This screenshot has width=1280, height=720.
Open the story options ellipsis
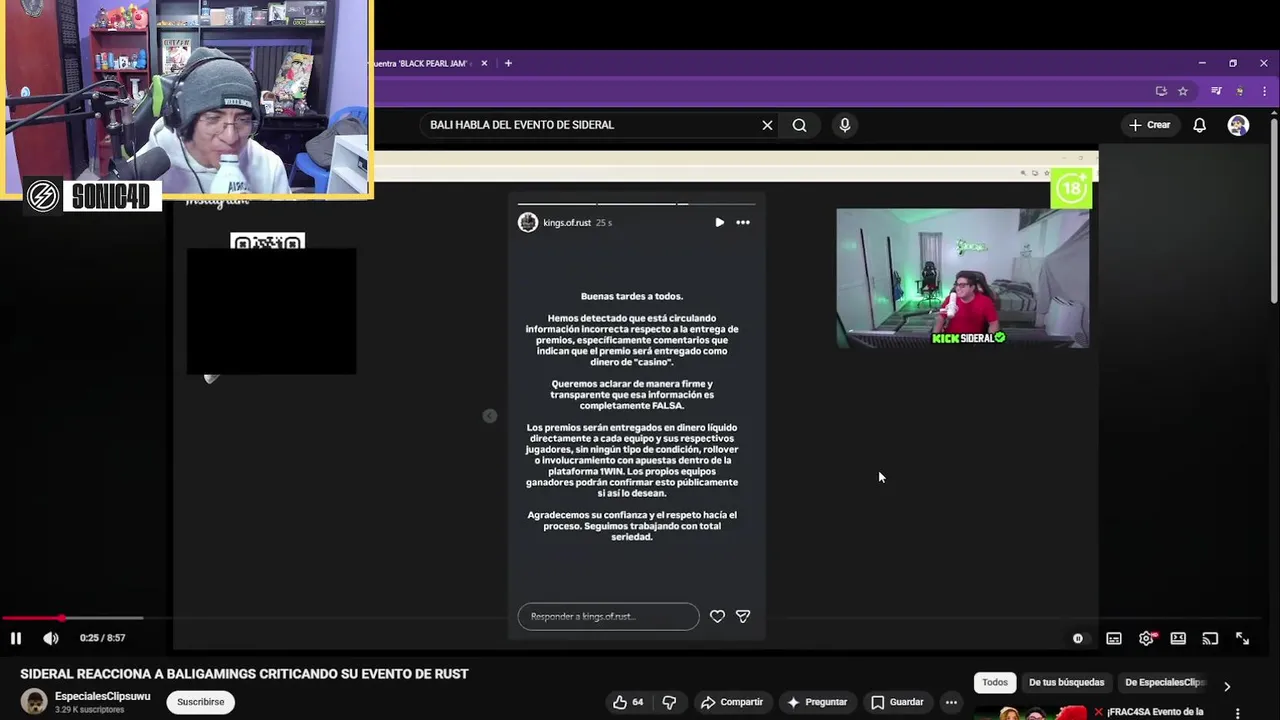point(743,222)
